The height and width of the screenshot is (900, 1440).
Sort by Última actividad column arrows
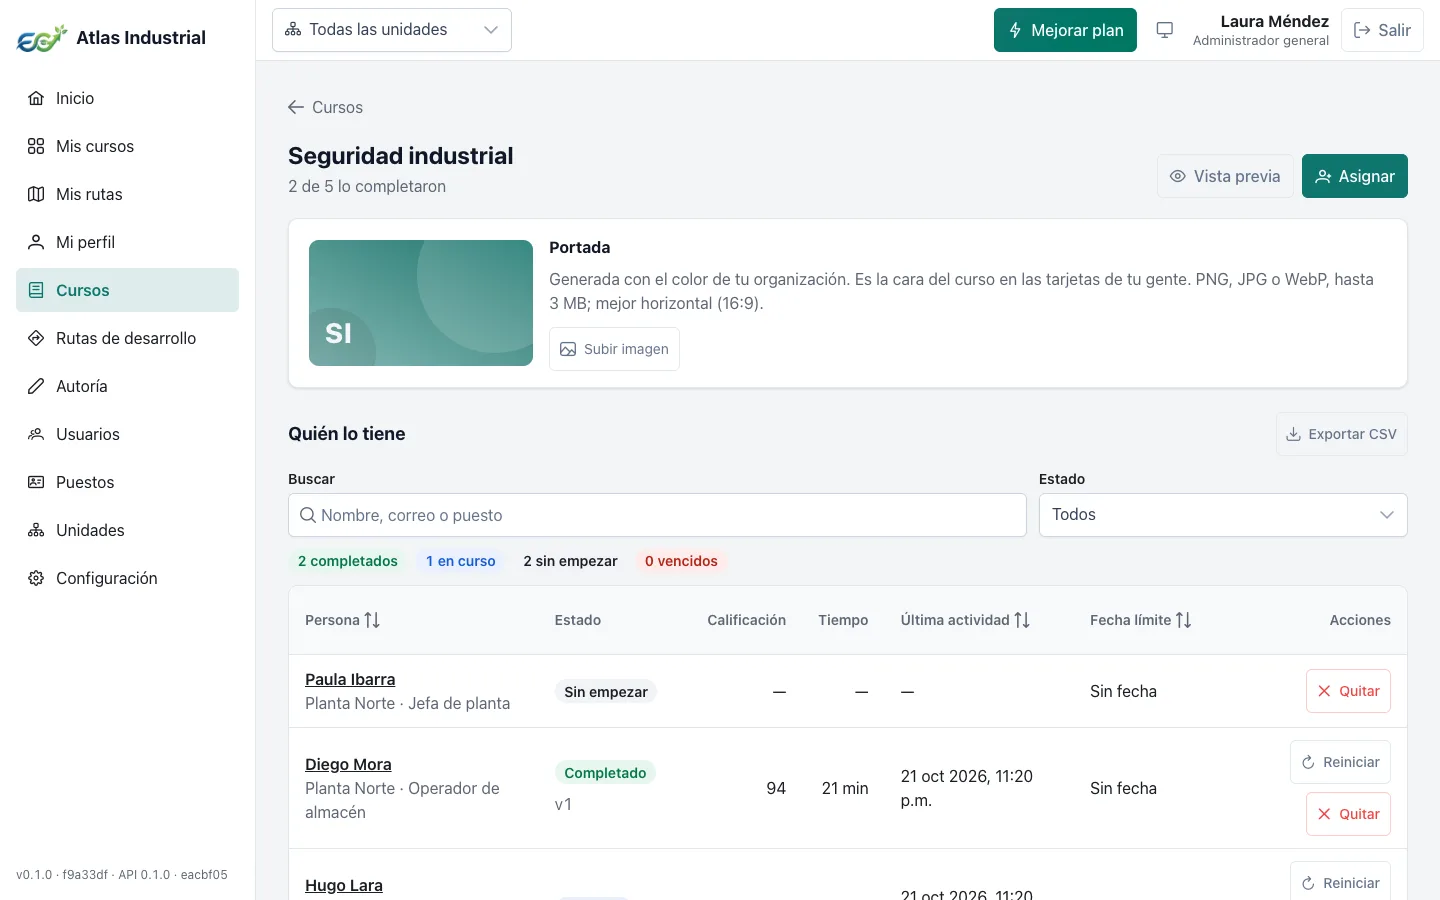click(1022, 620)
